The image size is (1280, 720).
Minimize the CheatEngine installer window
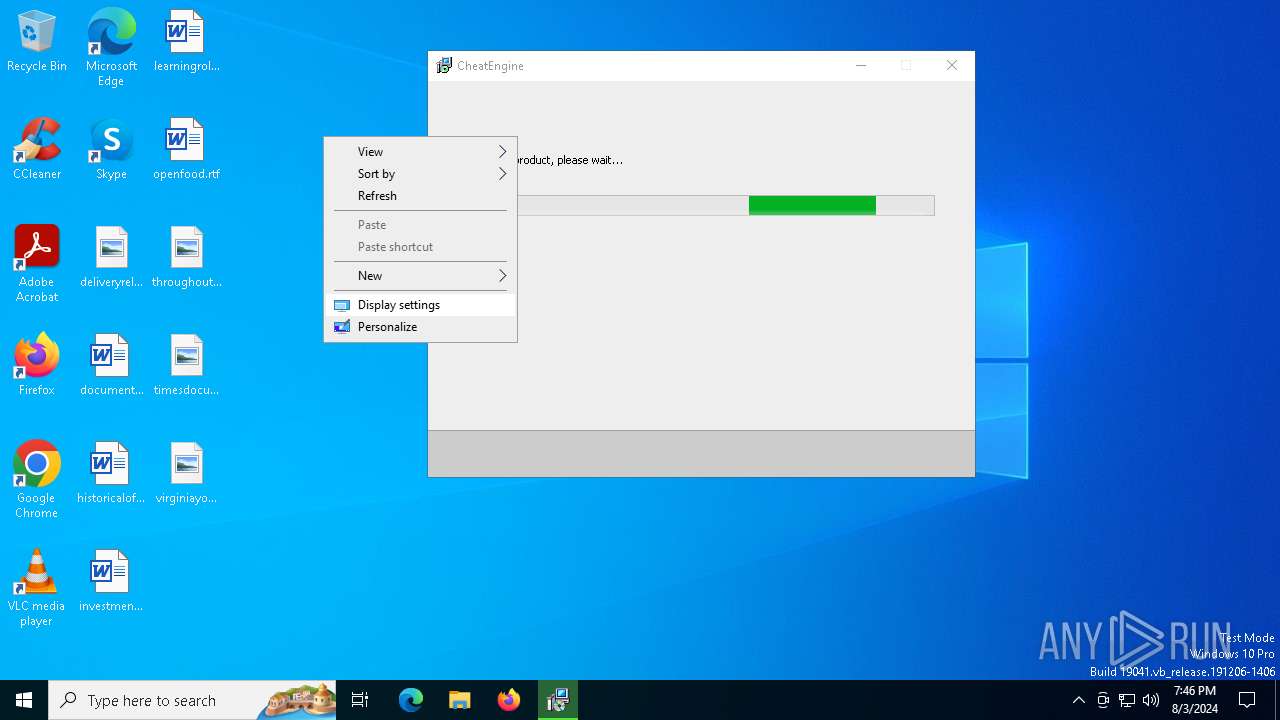tap(861, 66)
